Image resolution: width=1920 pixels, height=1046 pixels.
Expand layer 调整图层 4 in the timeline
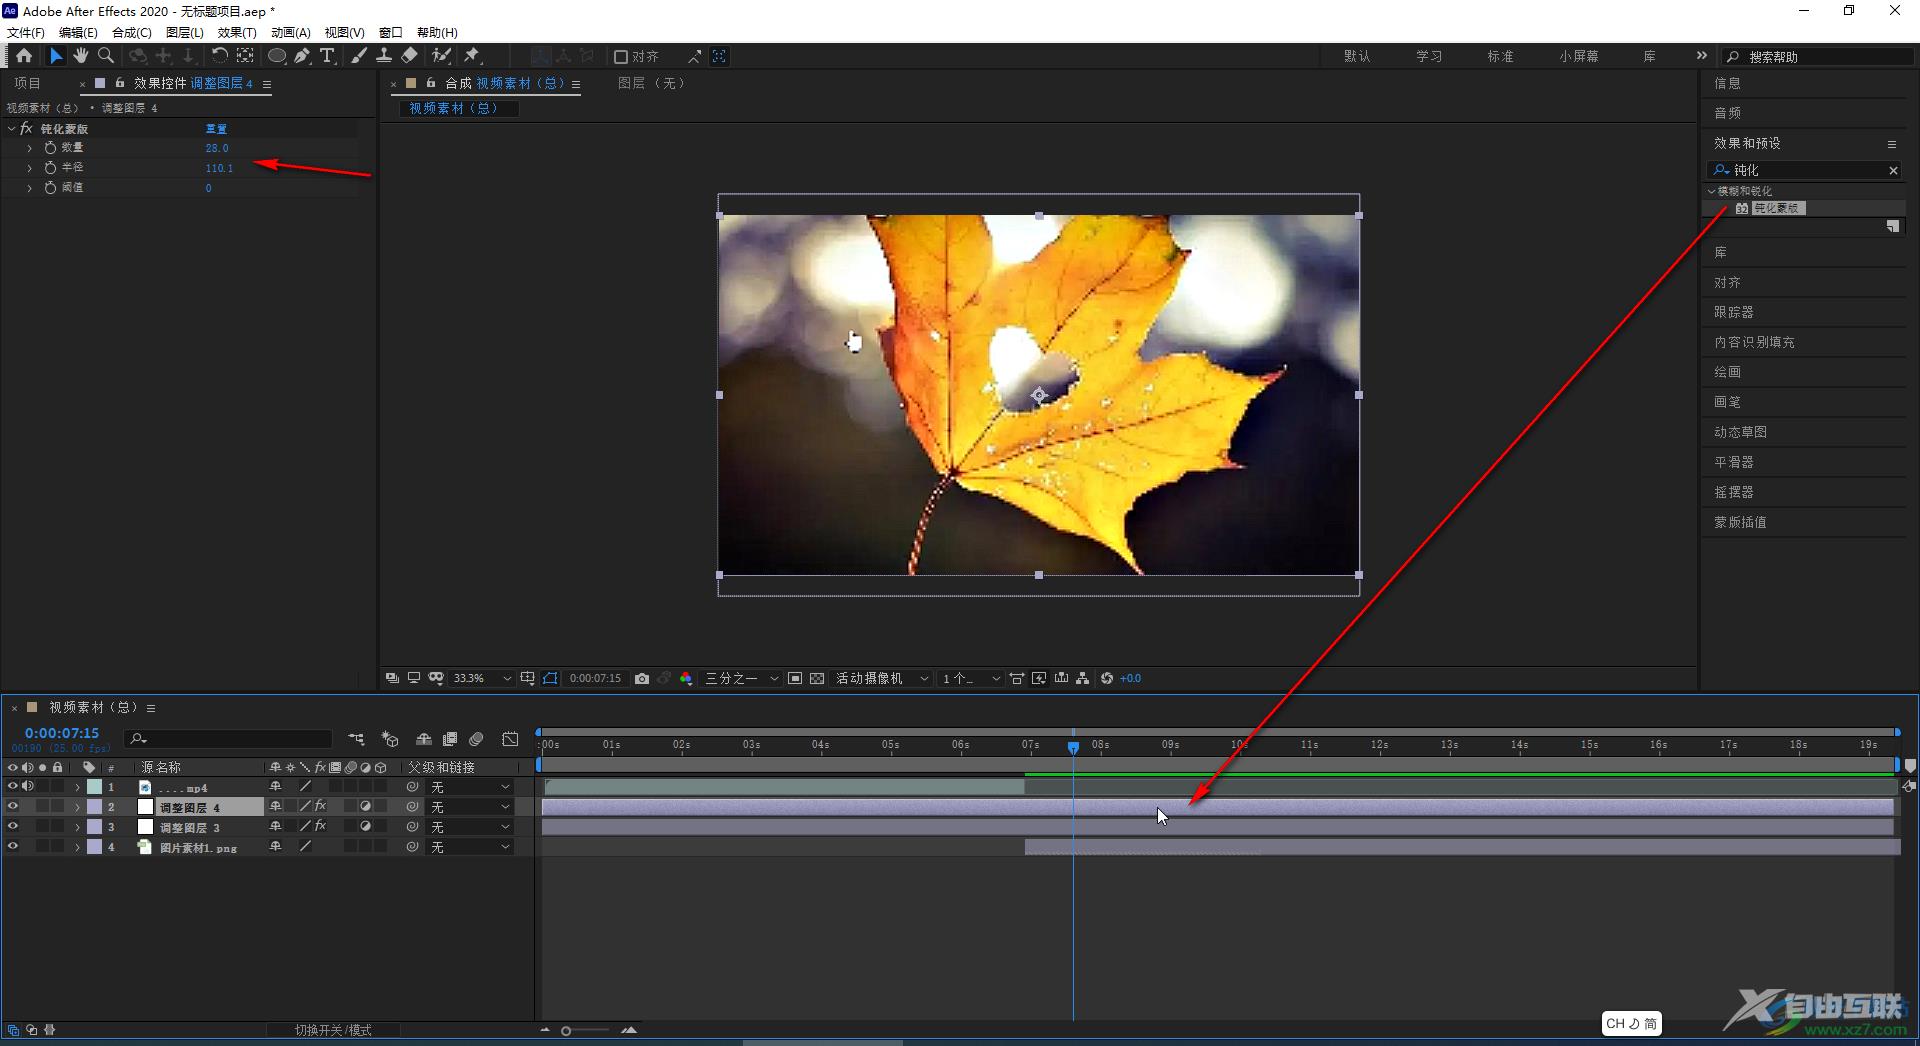77,807
